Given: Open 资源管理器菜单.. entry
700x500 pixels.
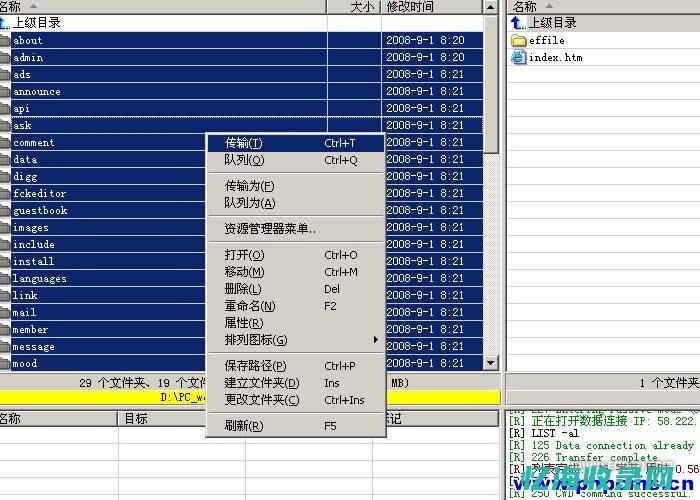Looking at the screenshot, I should tap(295, 229).
